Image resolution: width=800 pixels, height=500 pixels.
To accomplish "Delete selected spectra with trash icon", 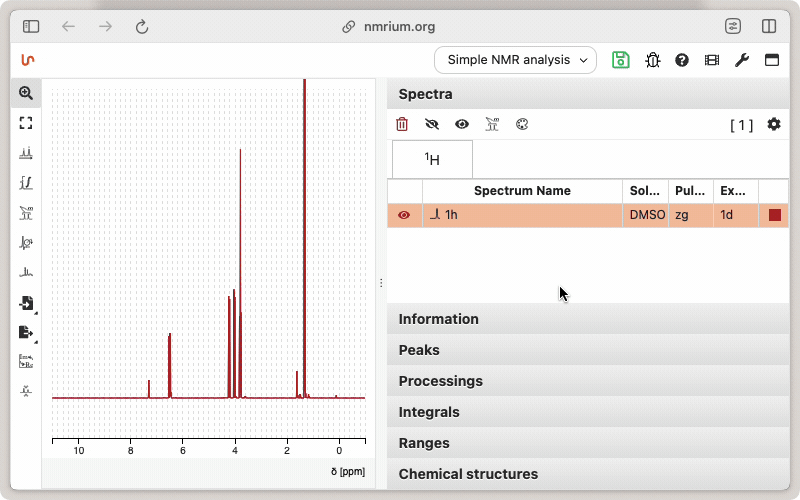I will (402, 125).
